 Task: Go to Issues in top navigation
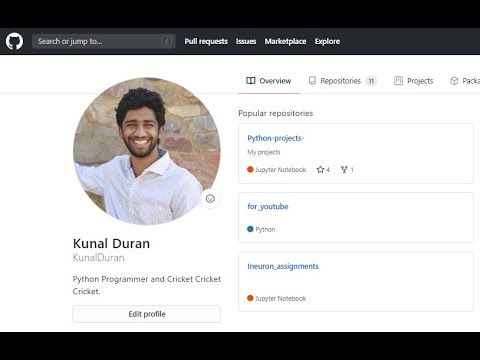pyautogui.click(x=246, y=41)
